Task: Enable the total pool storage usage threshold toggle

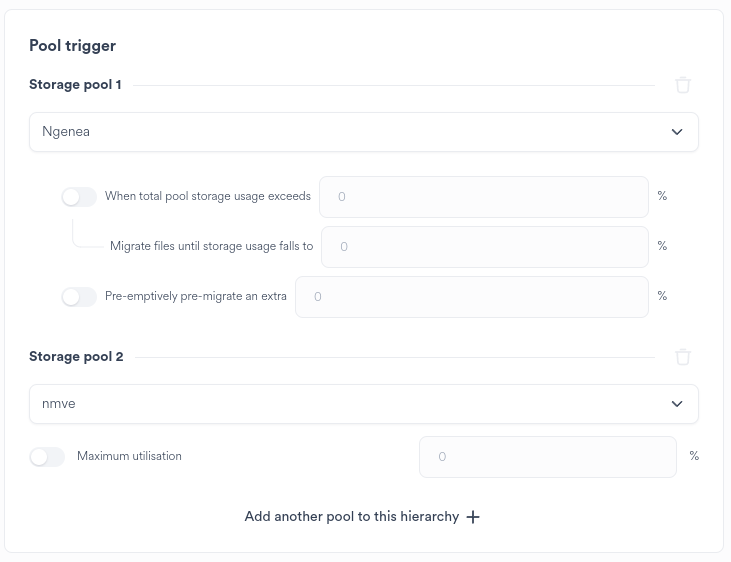Action: pyautogui.click(x=79, y=197)
